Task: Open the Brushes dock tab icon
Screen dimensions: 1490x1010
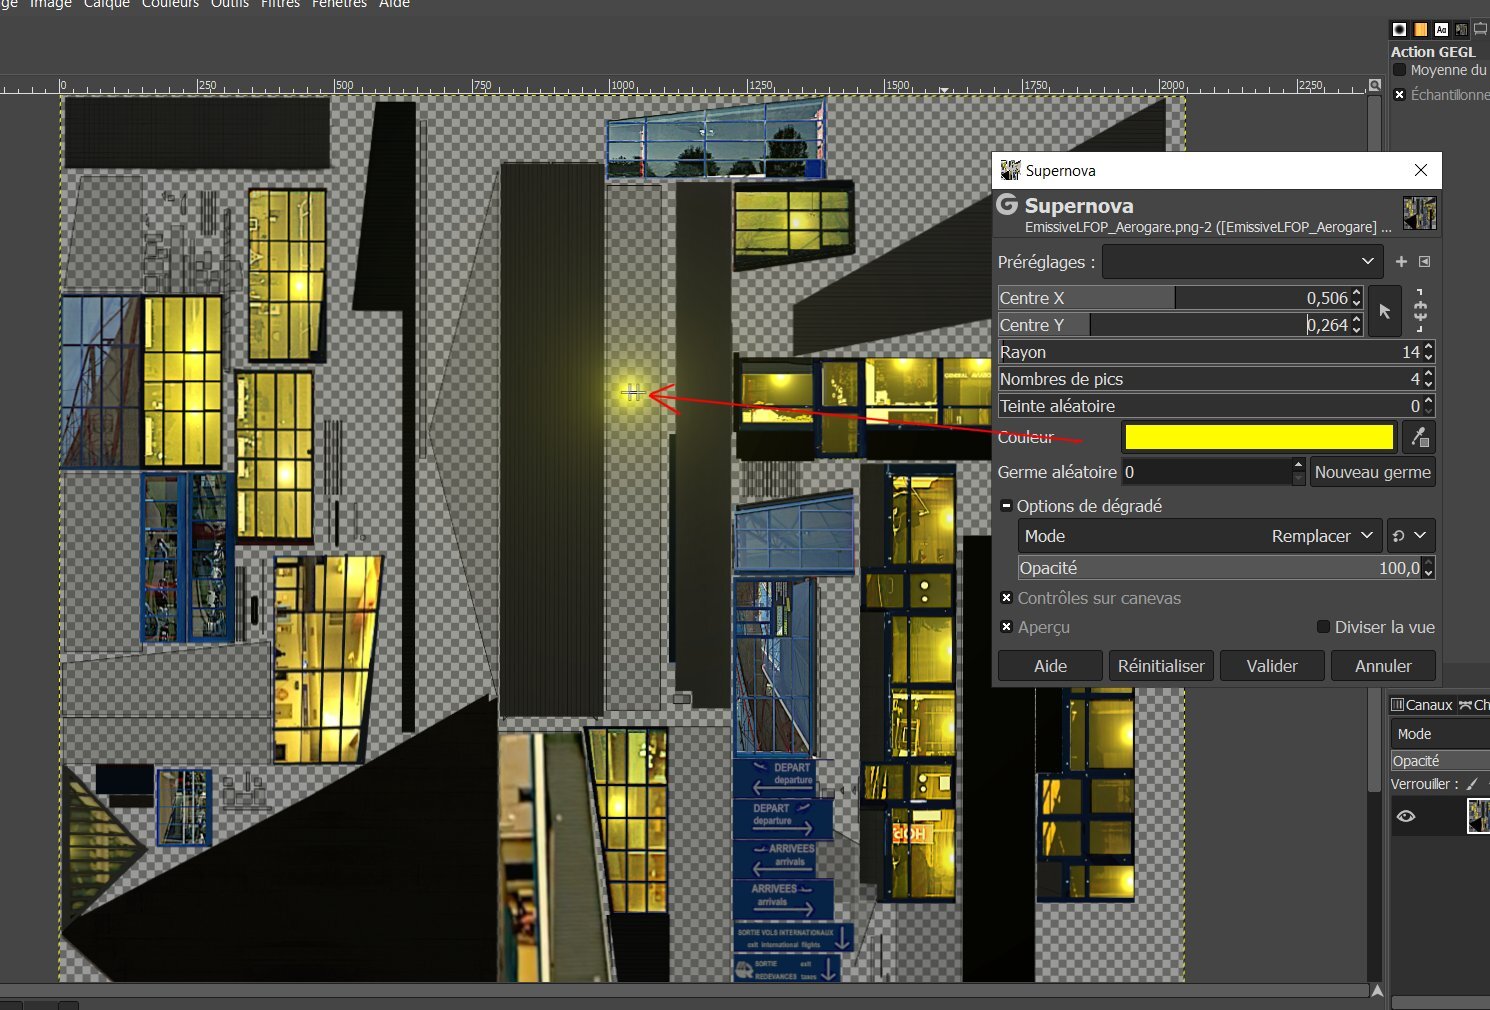Action: tap(1399, 29)
